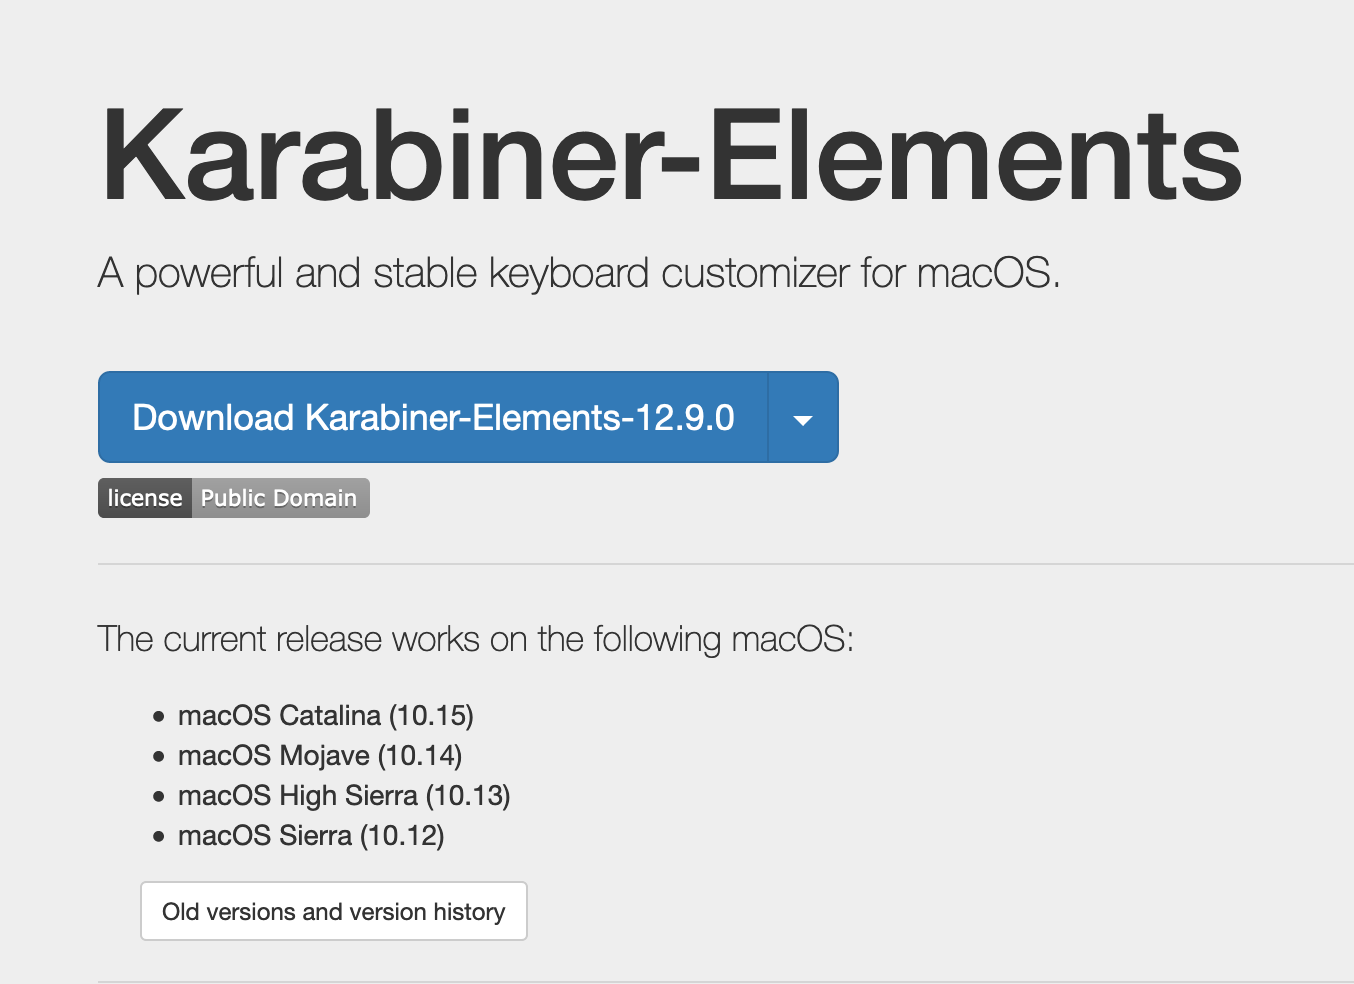Image resolution: width=1354 pixels, height=984 pixels.
Task: Click the divider line below the license badge
Action: 700,564
